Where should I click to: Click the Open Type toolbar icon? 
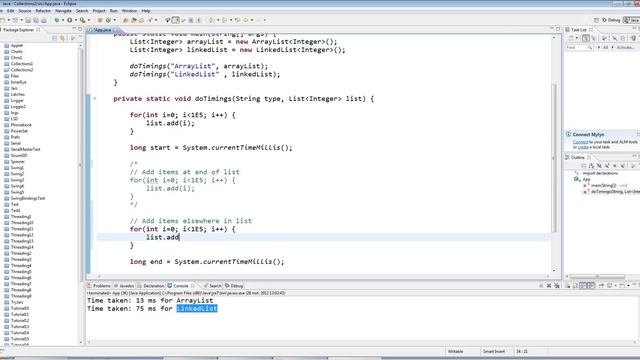(x=126, y=20)
